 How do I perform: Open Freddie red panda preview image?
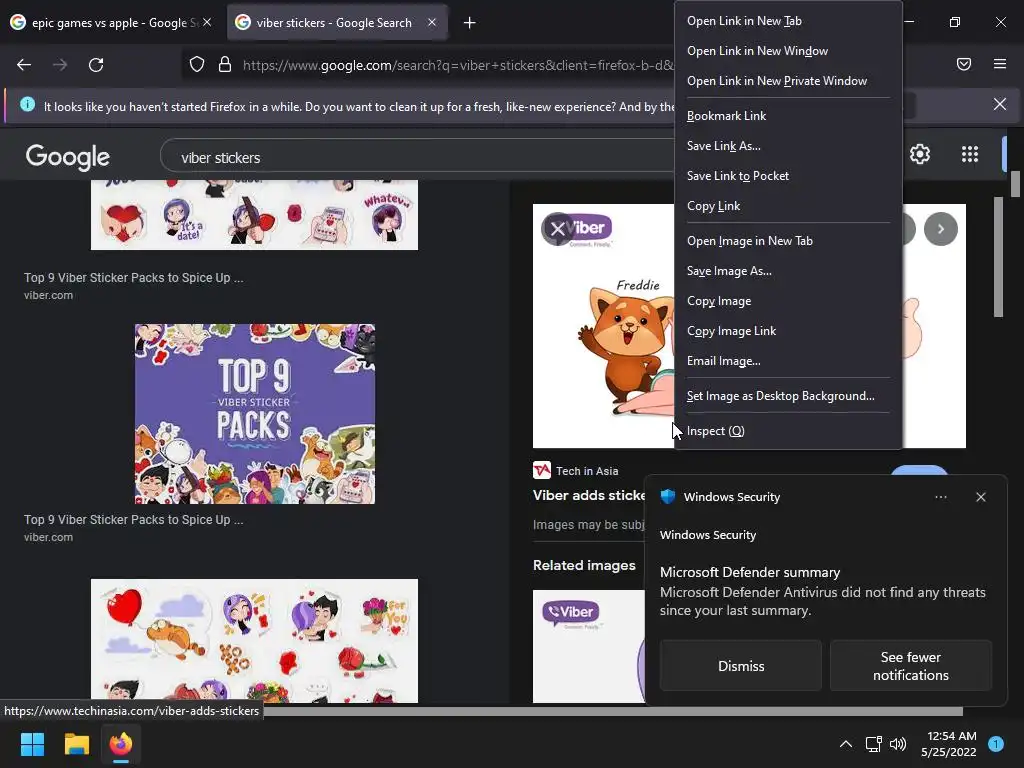(603, 327)
